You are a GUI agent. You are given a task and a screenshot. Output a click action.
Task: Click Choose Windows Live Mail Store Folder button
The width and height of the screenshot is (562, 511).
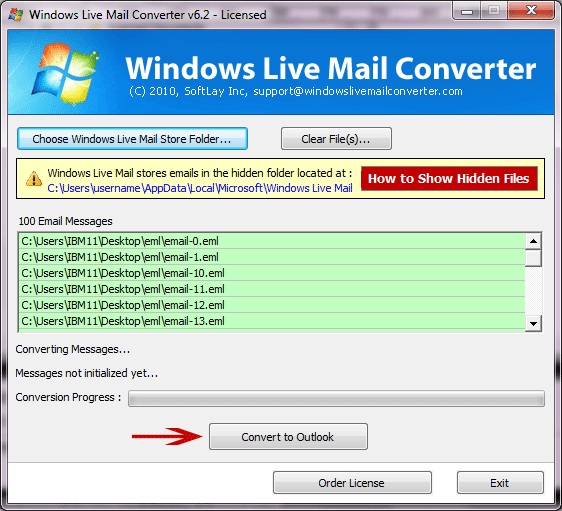point(132,139)
